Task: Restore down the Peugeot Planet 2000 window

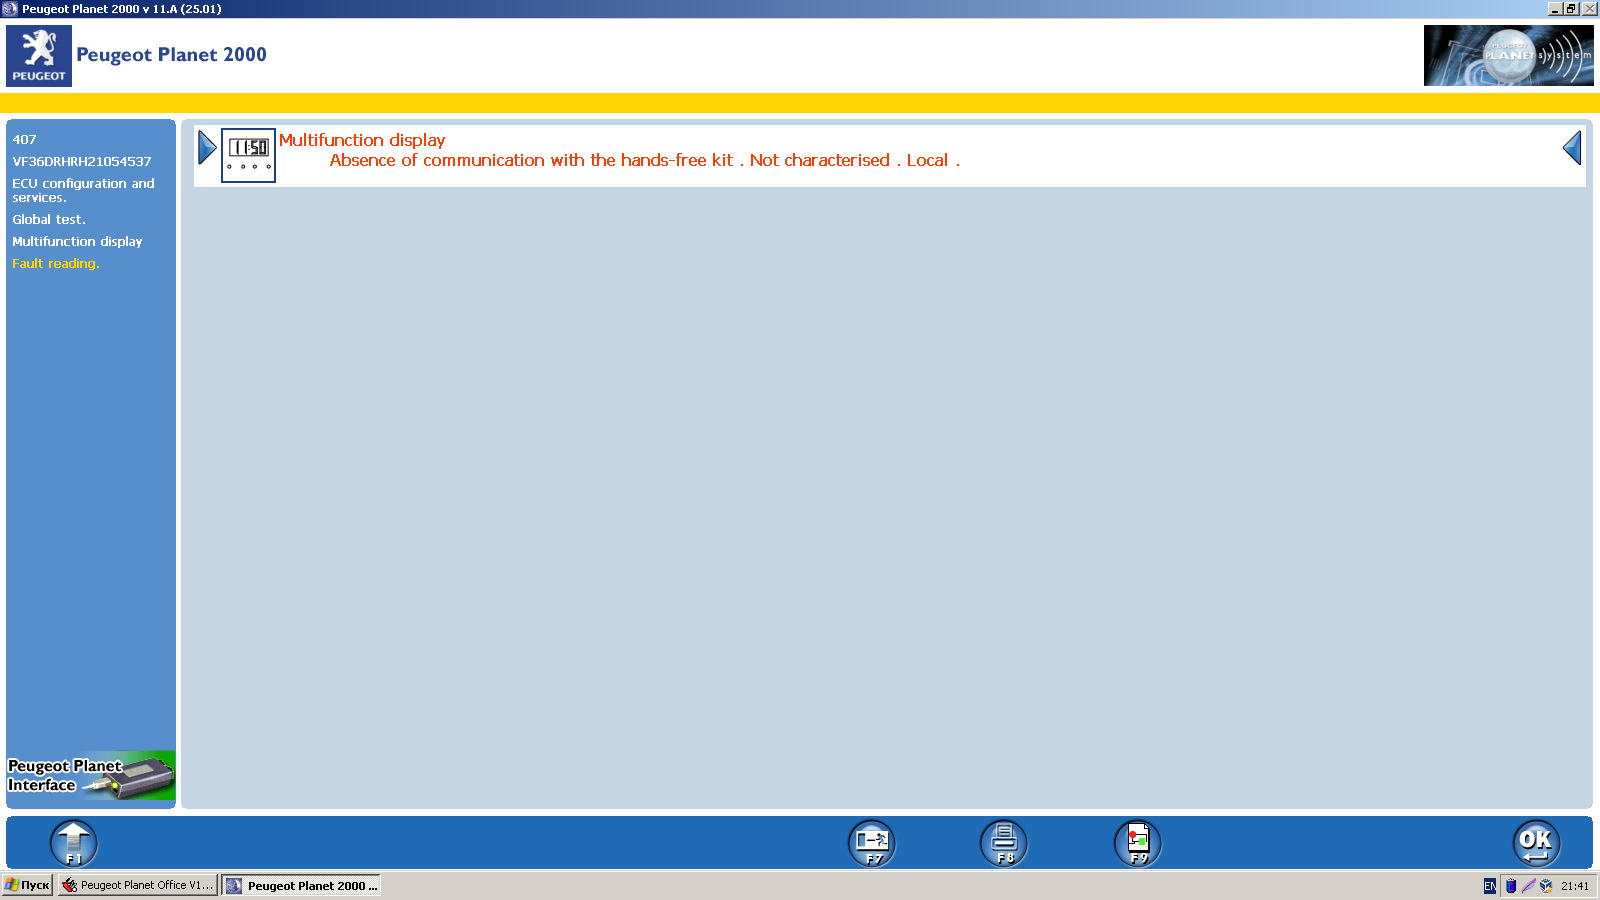Action: pyautogui.click(x=1571, y=9)
